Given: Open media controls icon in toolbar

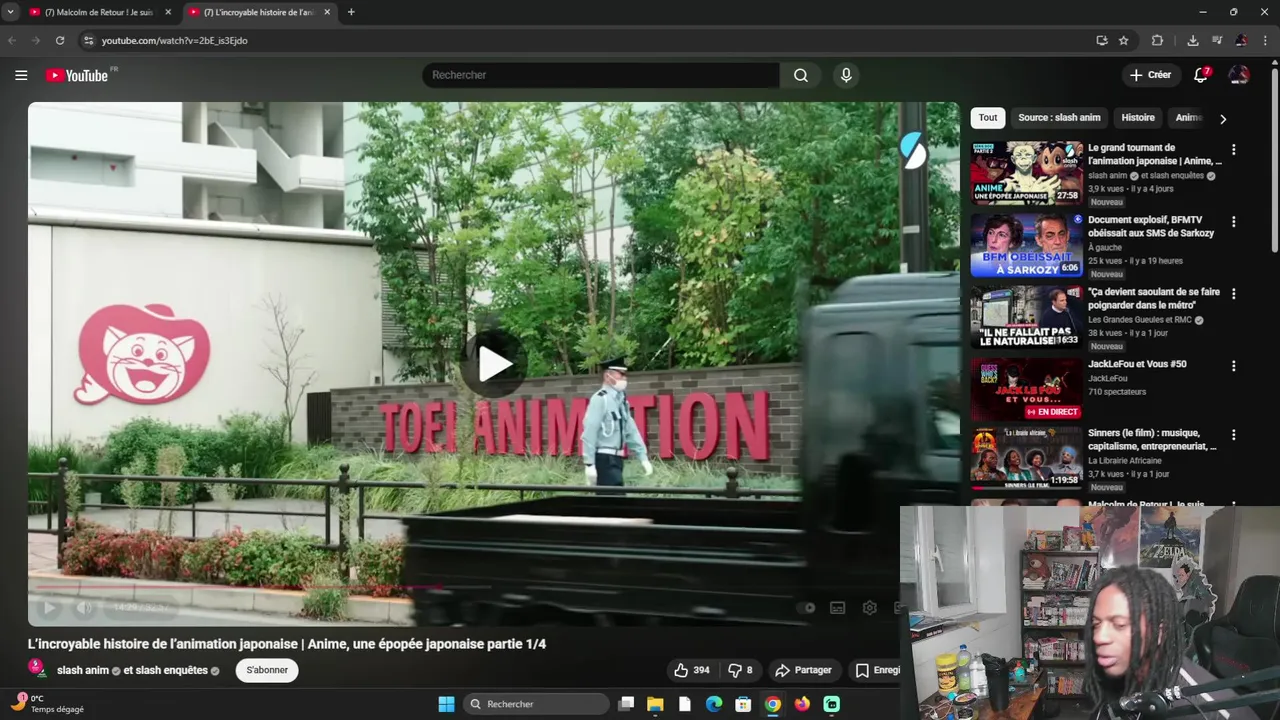Looking at the screenshot, I should (1217, 40).
